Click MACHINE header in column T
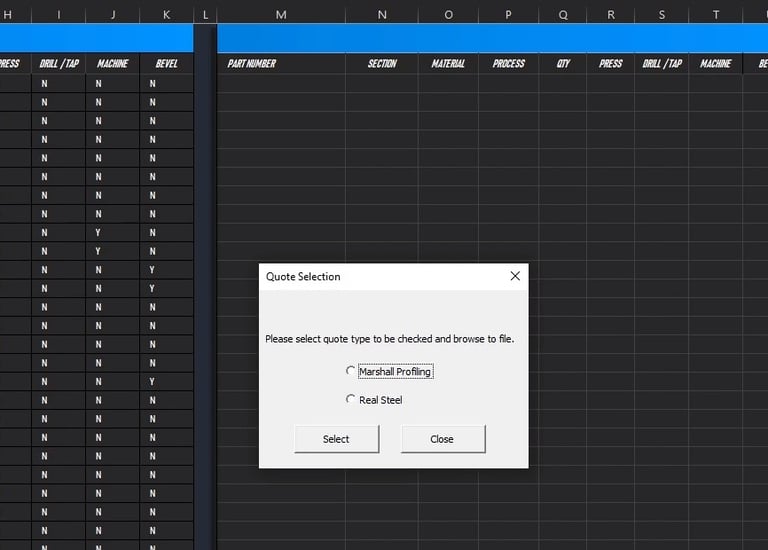 pyautogui.click(x=716, y=64)
